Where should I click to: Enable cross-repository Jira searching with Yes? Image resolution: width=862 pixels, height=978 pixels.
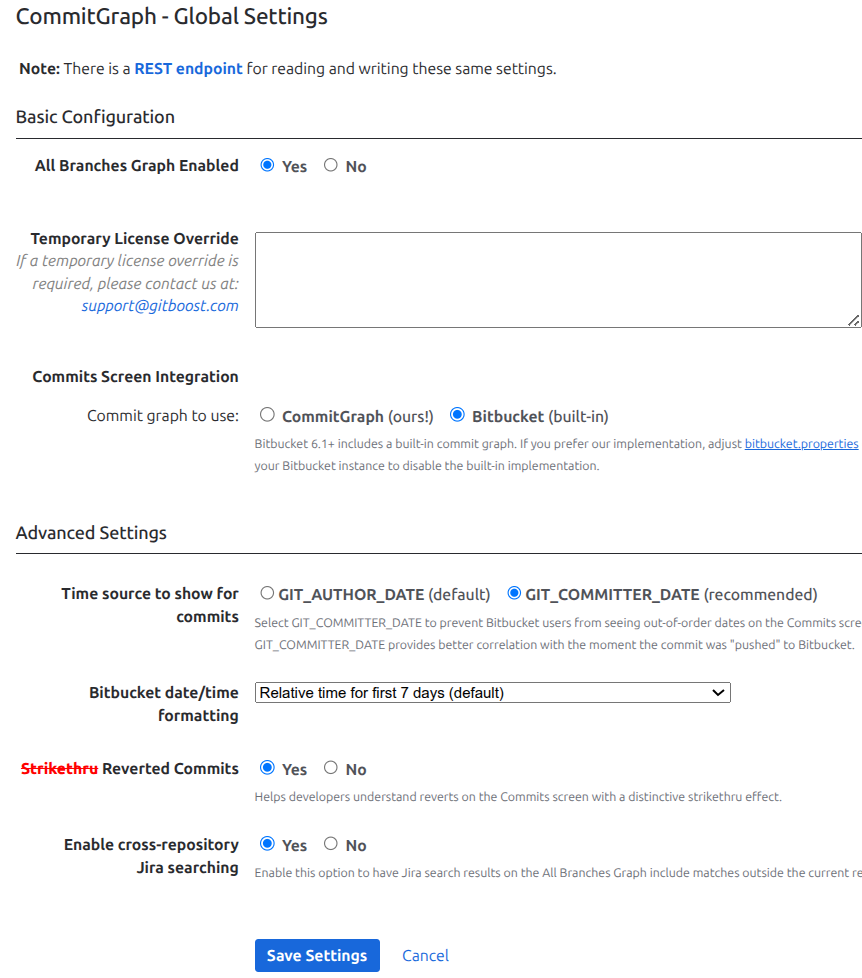tap(267, 844)
